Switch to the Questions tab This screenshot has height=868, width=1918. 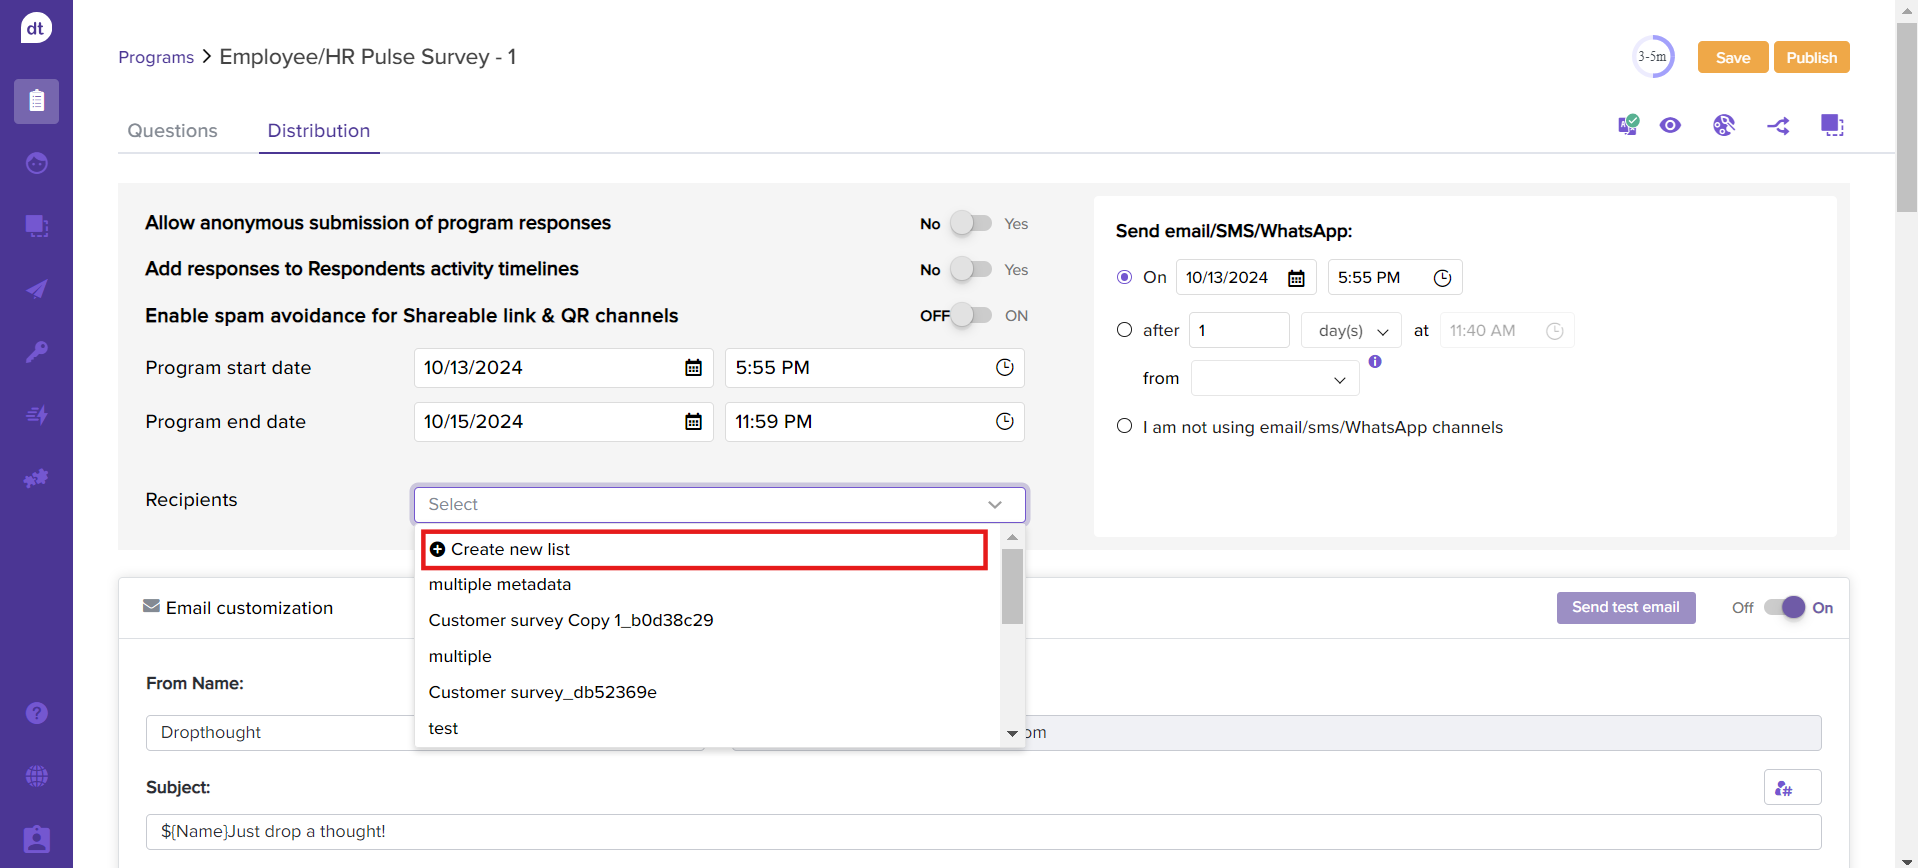click(172, 131)
